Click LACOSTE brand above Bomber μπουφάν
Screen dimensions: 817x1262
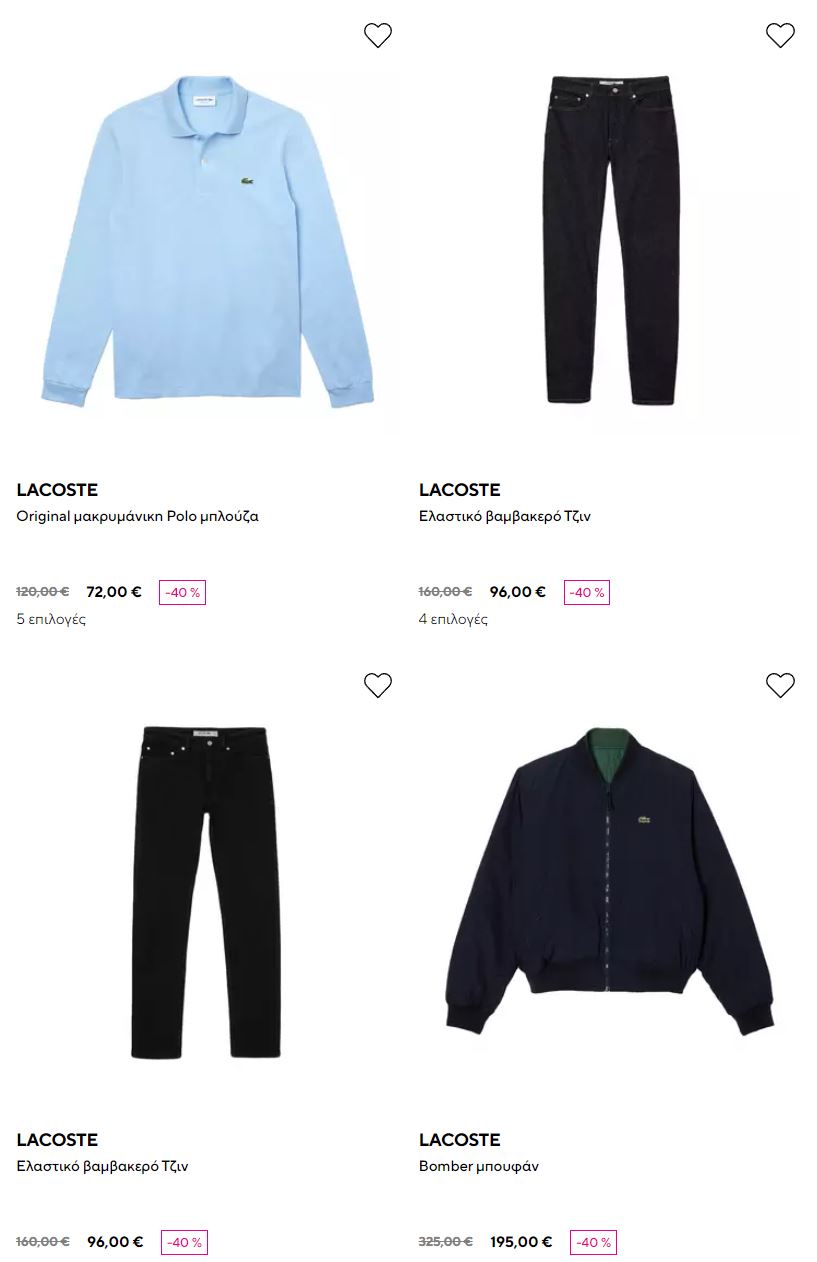point(460,1140)
